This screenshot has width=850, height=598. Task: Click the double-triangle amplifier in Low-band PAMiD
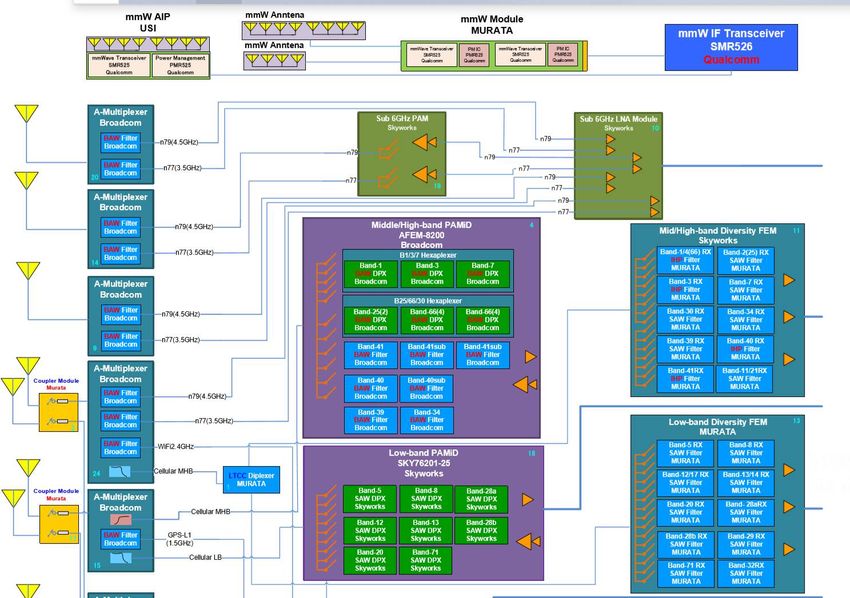point(528,541)
